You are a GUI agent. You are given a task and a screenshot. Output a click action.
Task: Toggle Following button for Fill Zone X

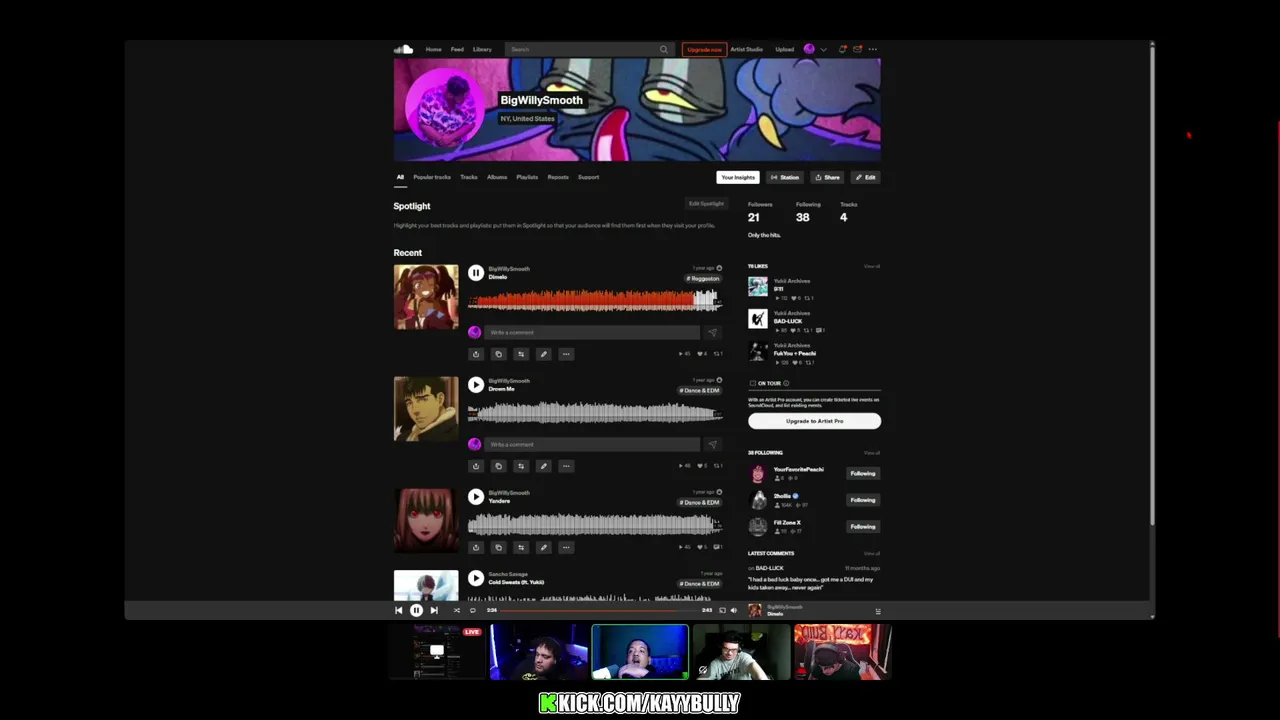863,527
